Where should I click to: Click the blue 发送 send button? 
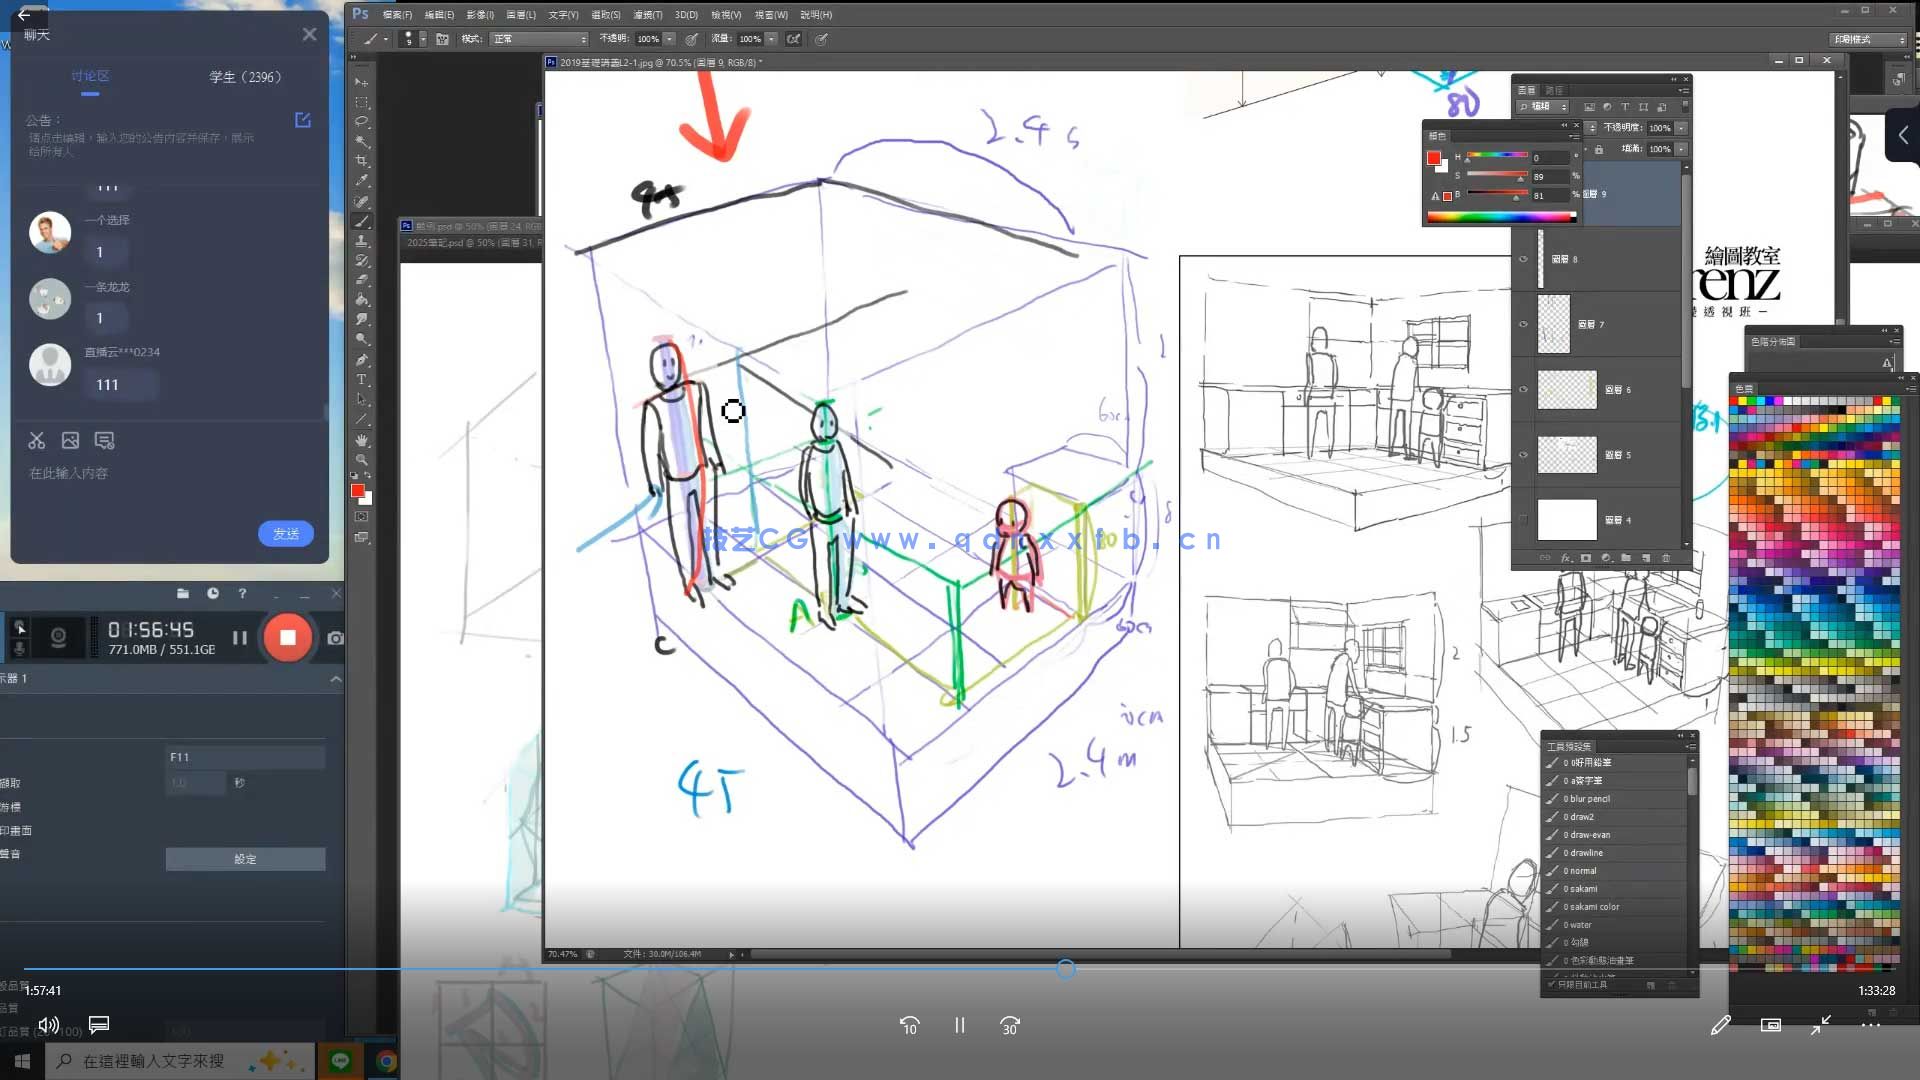[x=286, y=534]
